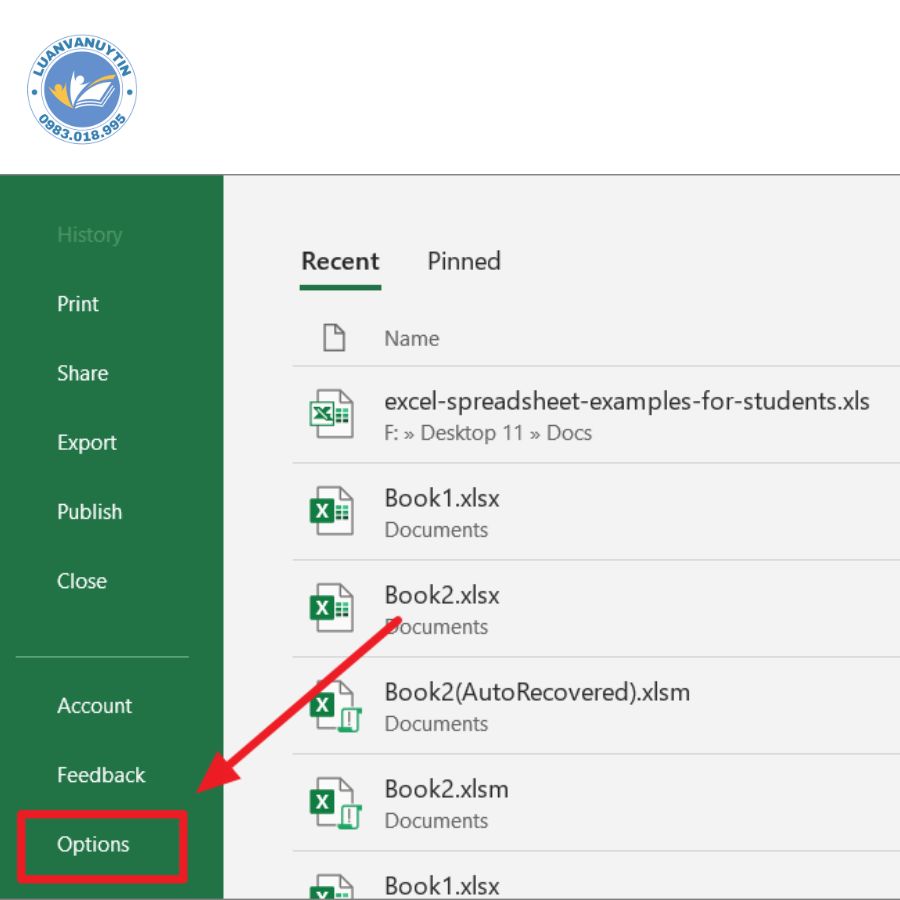Image resolution: width=900 pixels, height=900 pixels.
Task: Click the document icon in the list header
Action: coord(333,338)
